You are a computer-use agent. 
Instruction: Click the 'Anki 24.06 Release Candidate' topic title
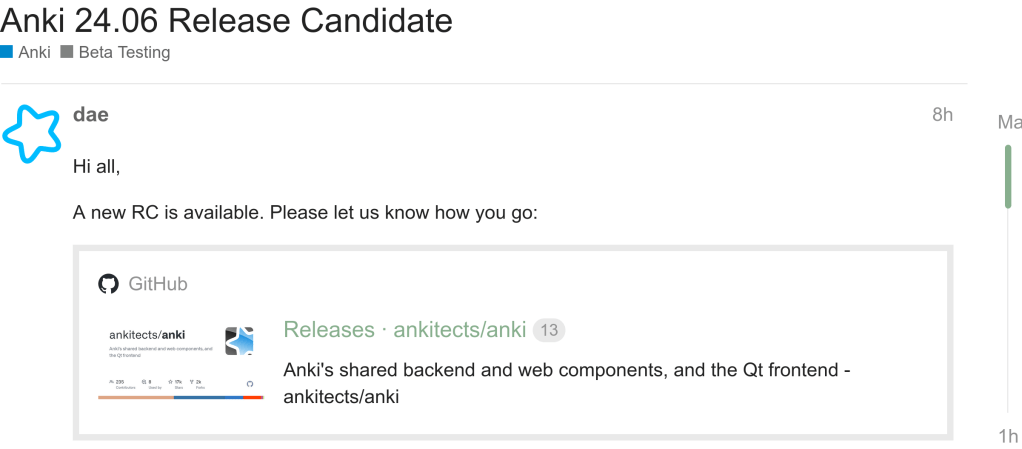(227, 18)
